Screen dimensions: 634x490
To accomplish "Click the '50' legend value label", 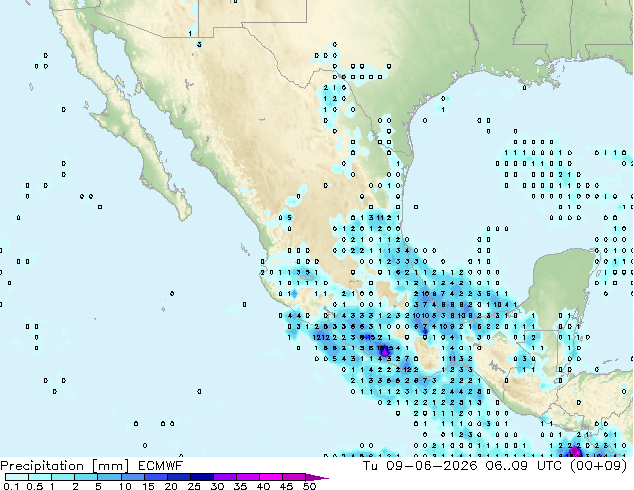I will tap(309, 486).
